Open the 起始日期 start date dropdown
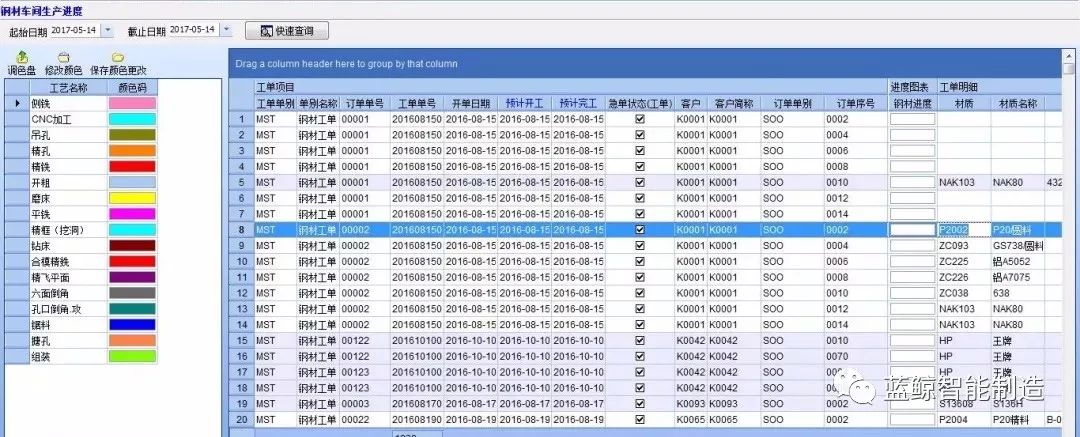This screenshot has width=1080, height=437. pos(108,31)
